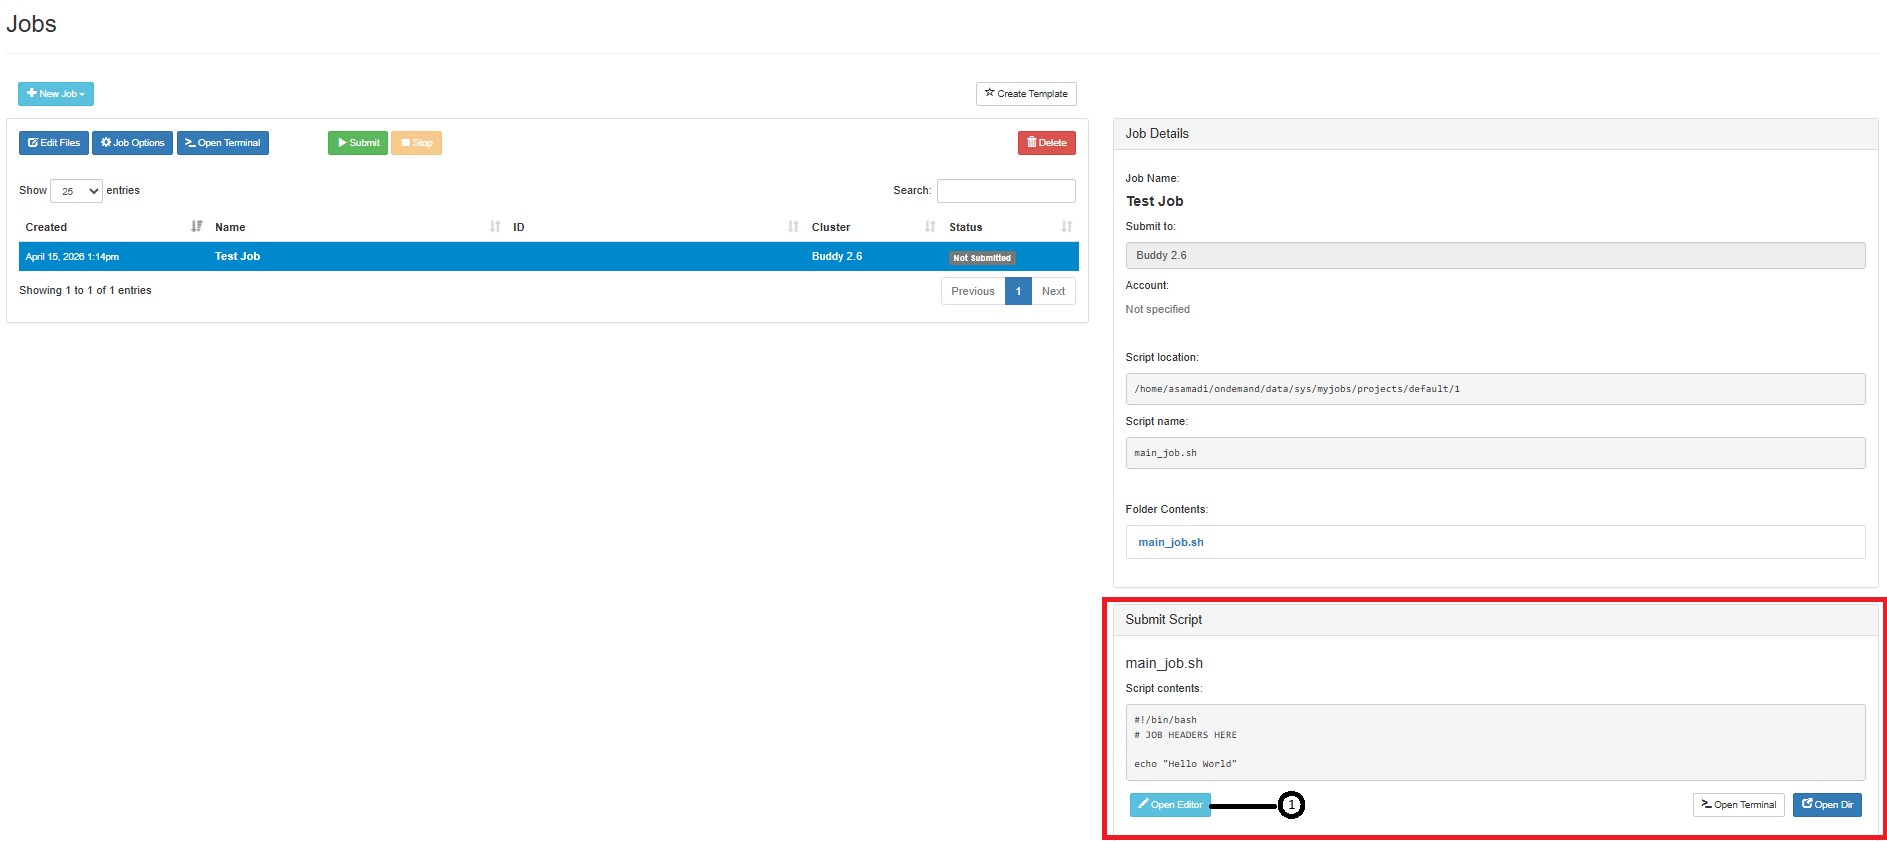This screenshot has height=841, width=1887.
Task: Click the Jobs page heading
Action: 31,24
